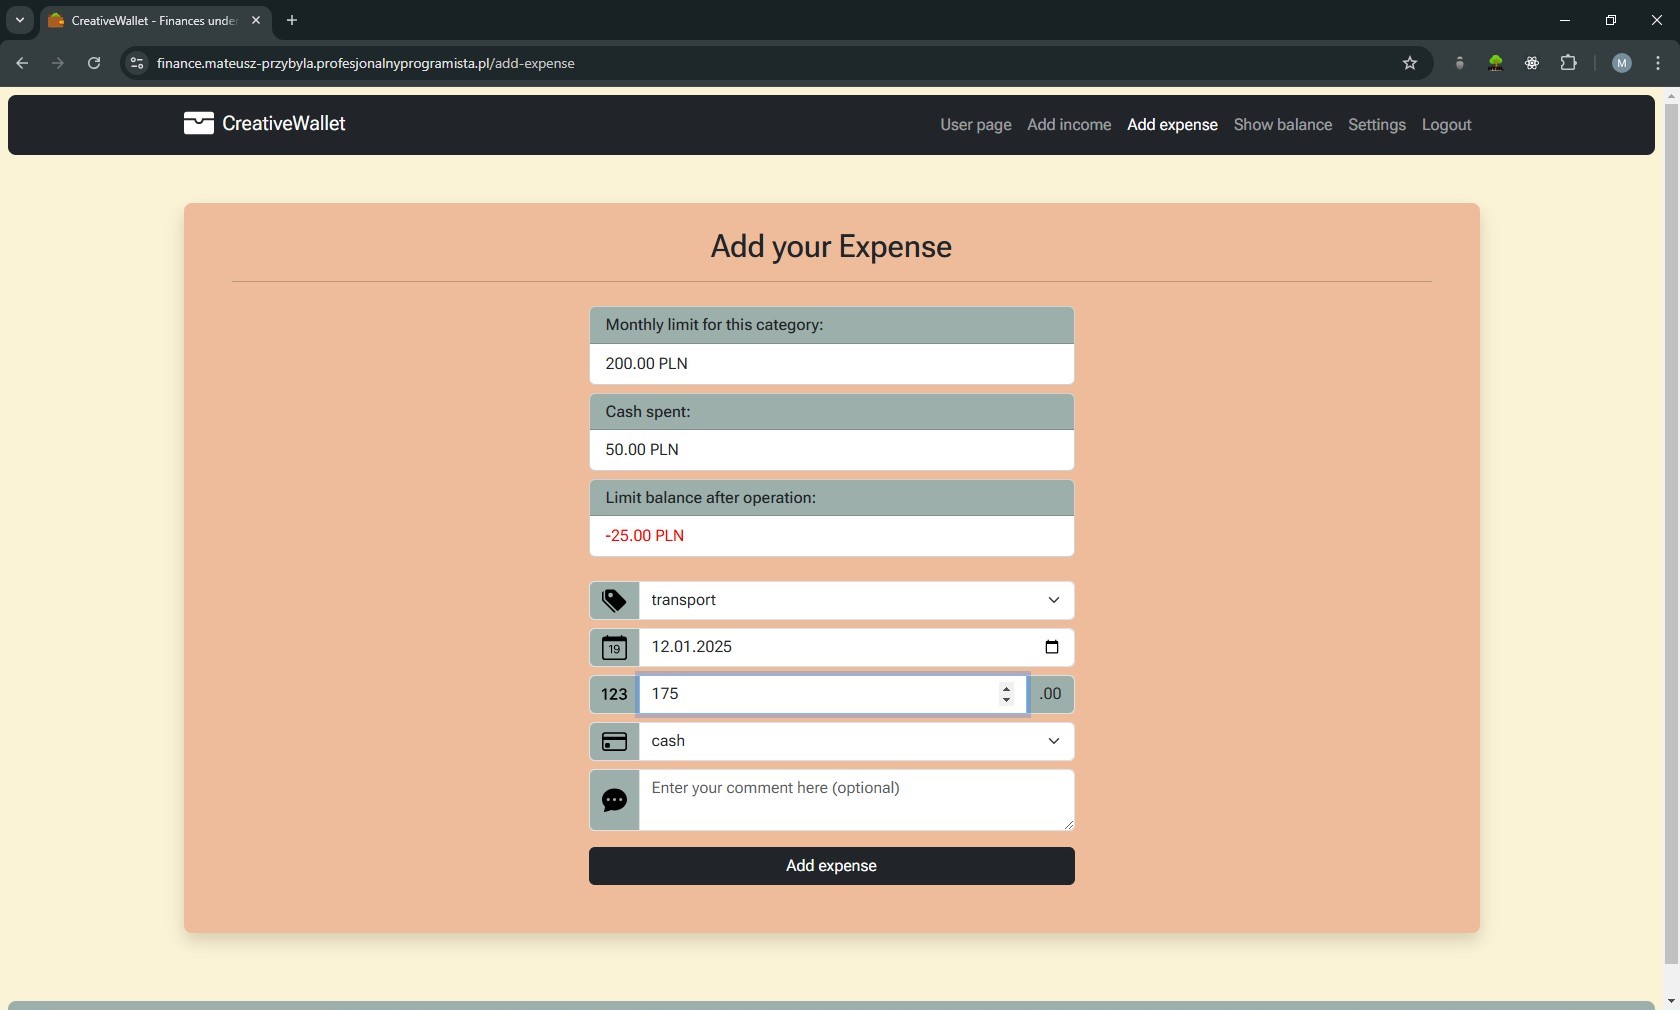This screenshot has height=1010, width=1680.
Task: Click the category tag icon
Action: pyautogui.click(x=614, y=600)
